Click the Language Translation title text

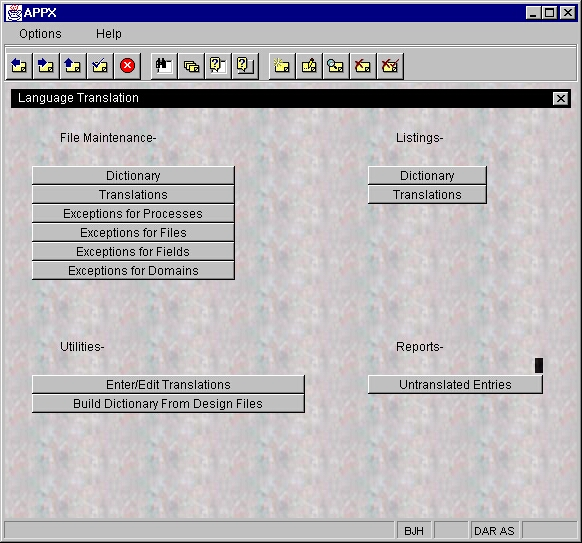pyautogui.click(x=78, y=98)
